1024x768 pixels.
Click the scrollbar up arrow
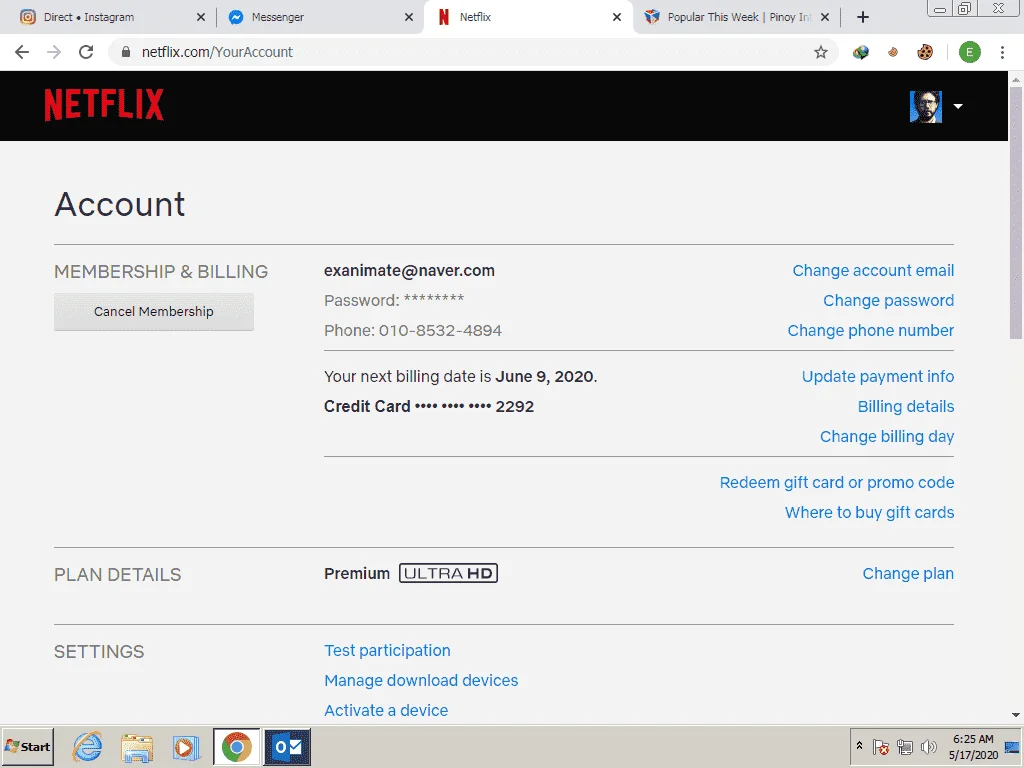(1016, 79)
